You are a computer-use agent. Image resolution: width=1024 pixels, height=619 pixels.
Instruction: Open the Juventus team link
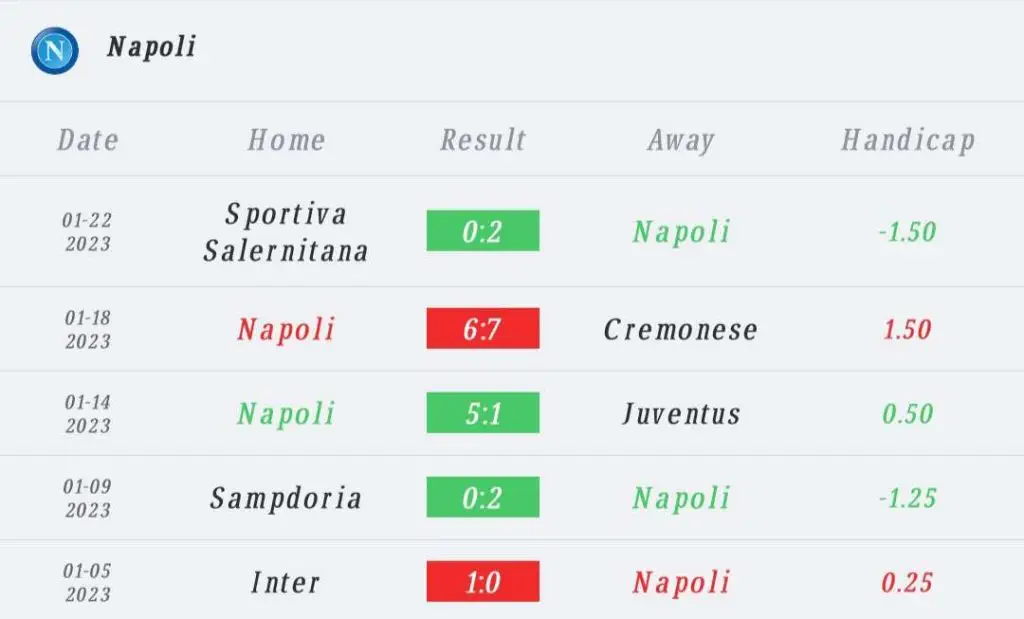pos(681,414)
